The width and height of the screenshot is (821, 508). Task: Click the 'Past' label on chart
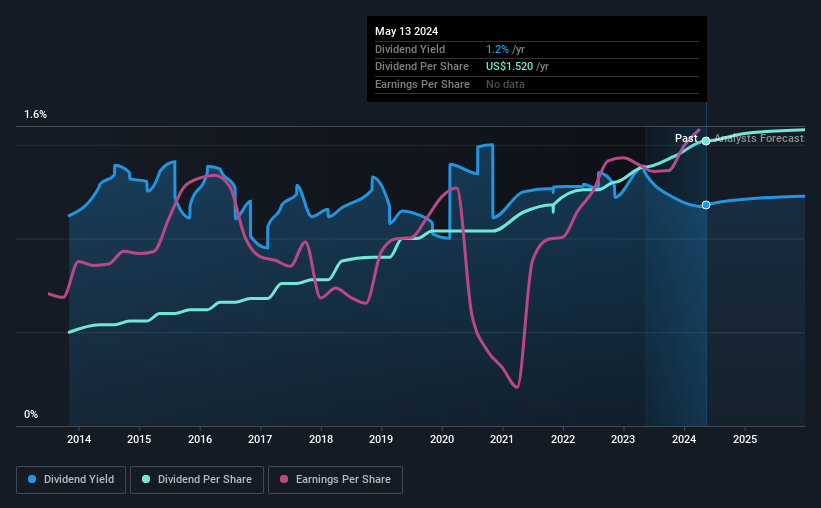click(686, 138)
